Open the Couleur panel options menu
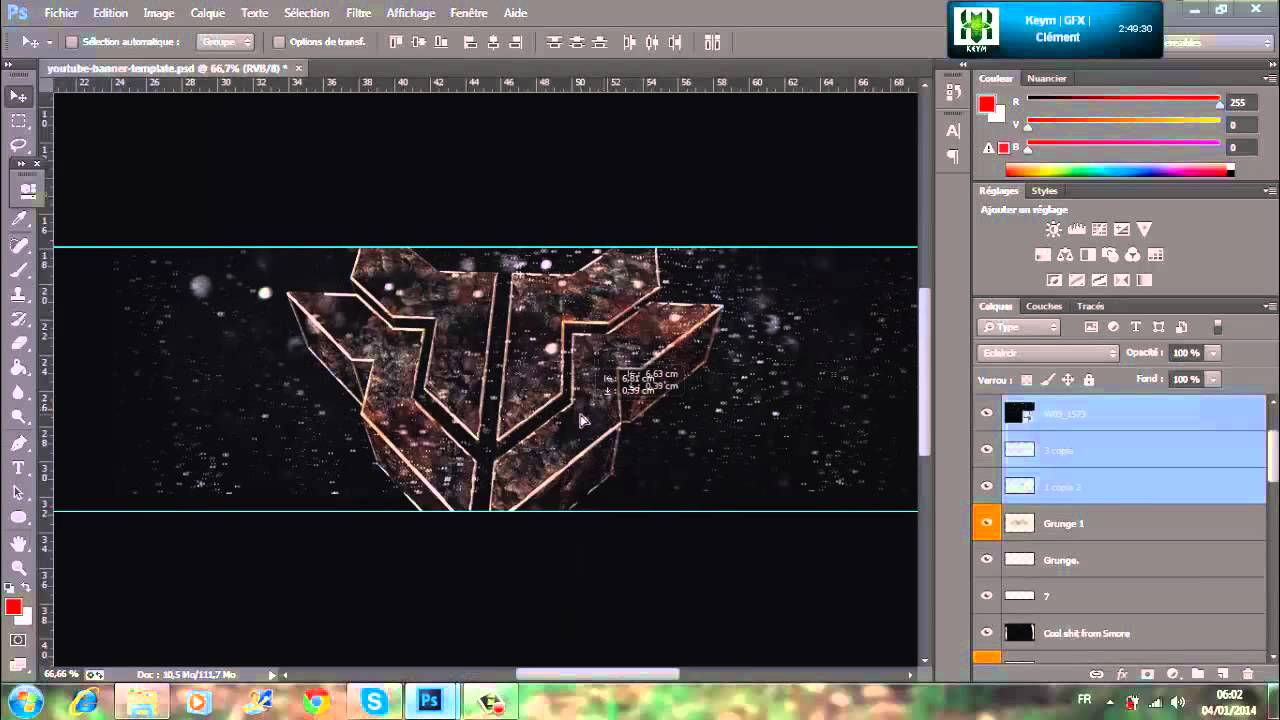Image resolution: width=1280 pixels, height=720 pixels. click(x=1269, y=78)
